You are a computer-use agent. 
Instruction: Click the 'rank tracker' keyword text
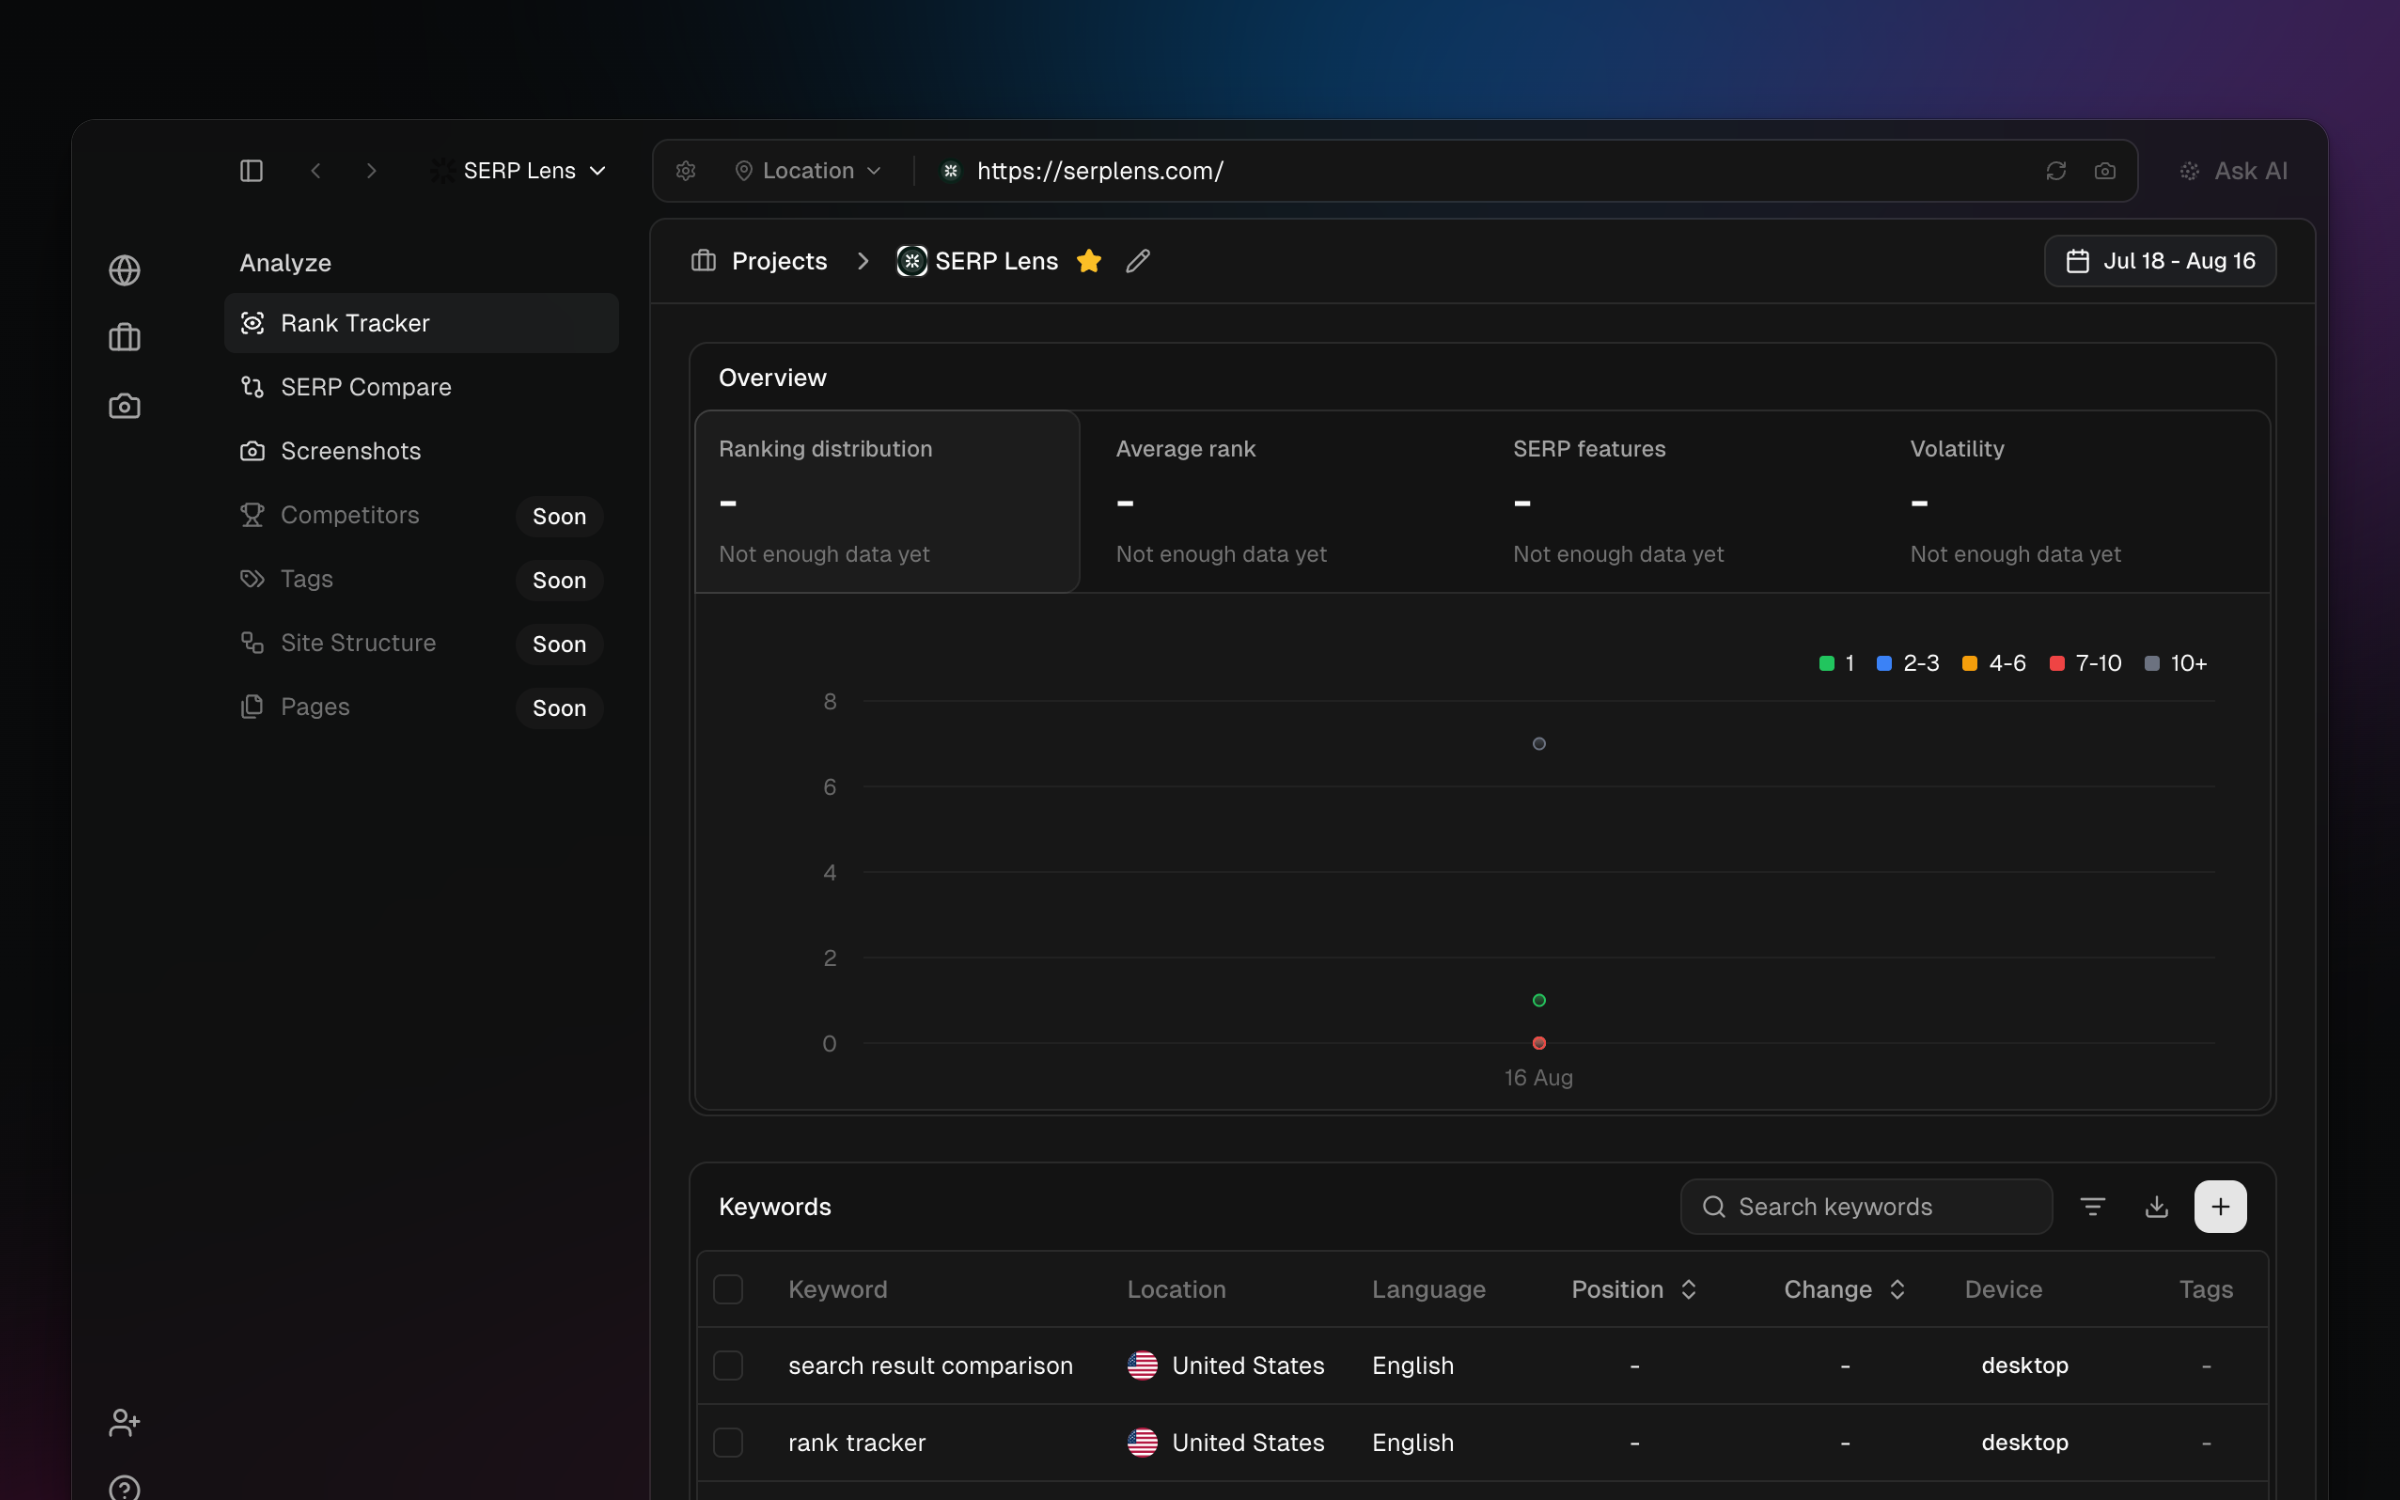[856, 1442]
